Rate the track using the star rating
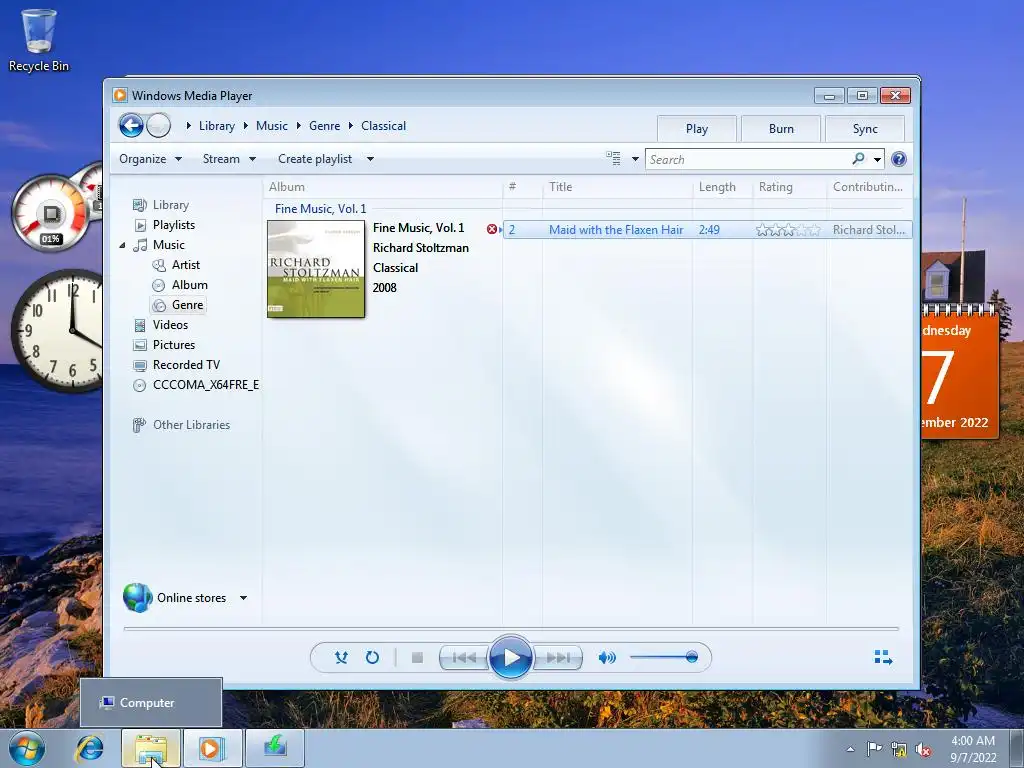Image resolution: width=1024 pixels, height=768 pixels. pos(788,230)
